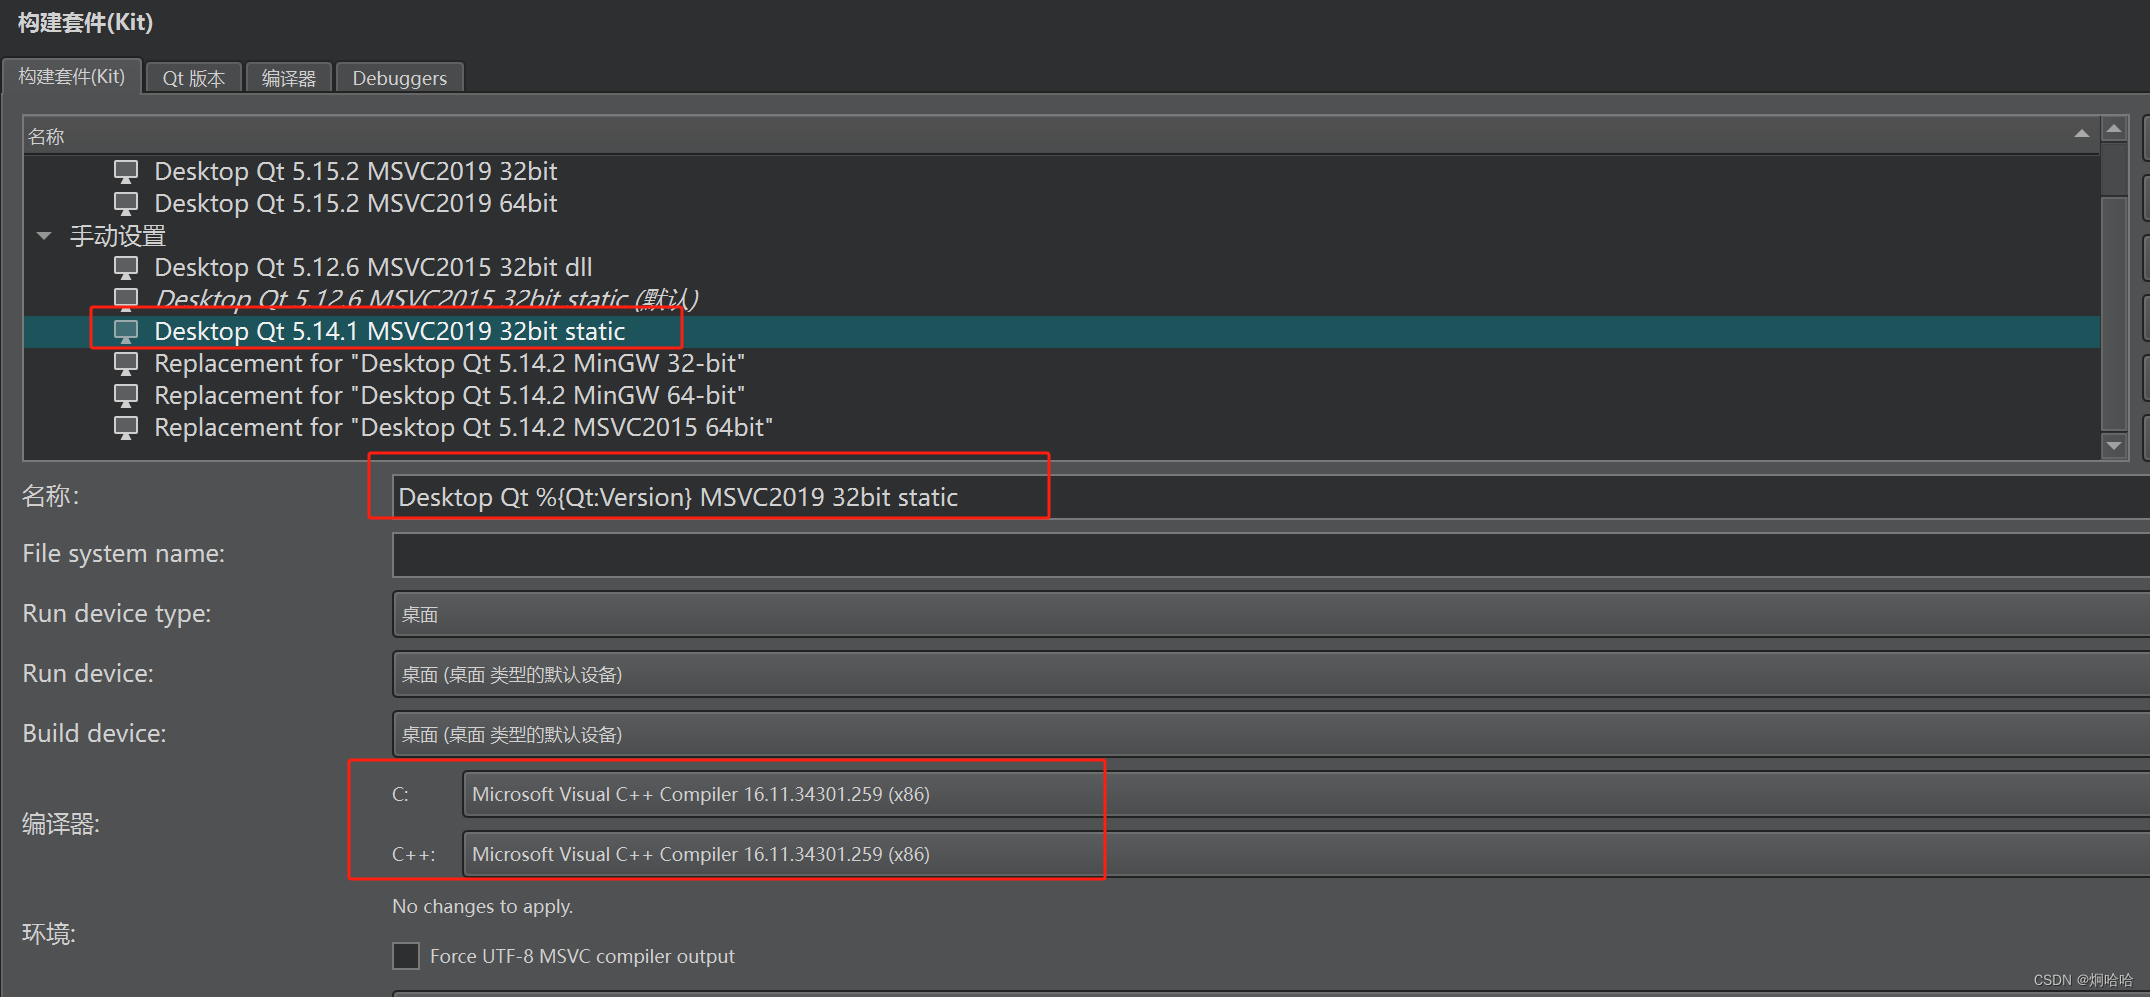Select Replacement for Desktop Qt 5.14.2 MinGW 32-bit
The width and height of the screenshot is (2150, 997).
click(x=449, y=364)
